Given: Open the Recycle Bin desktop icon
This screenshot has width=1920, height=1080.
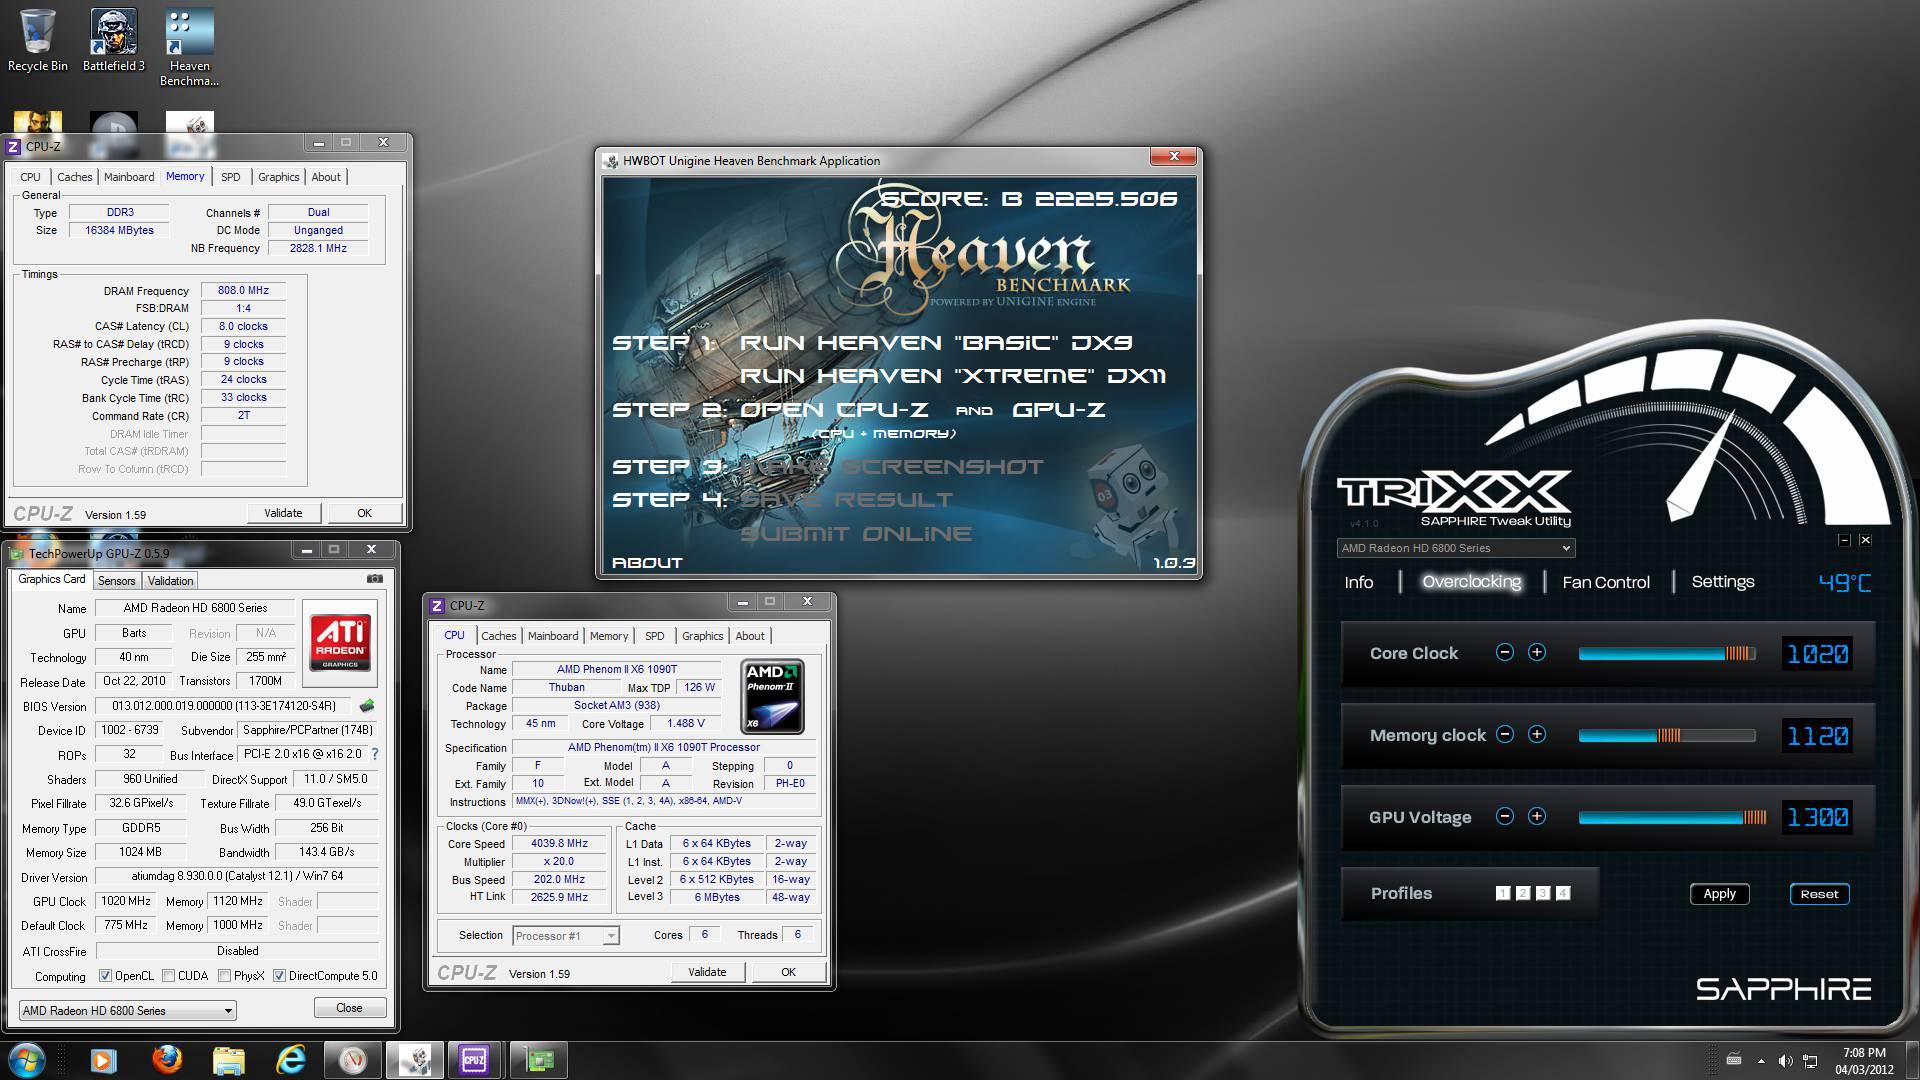Looking at the screenshot, I should coord(38,42).
